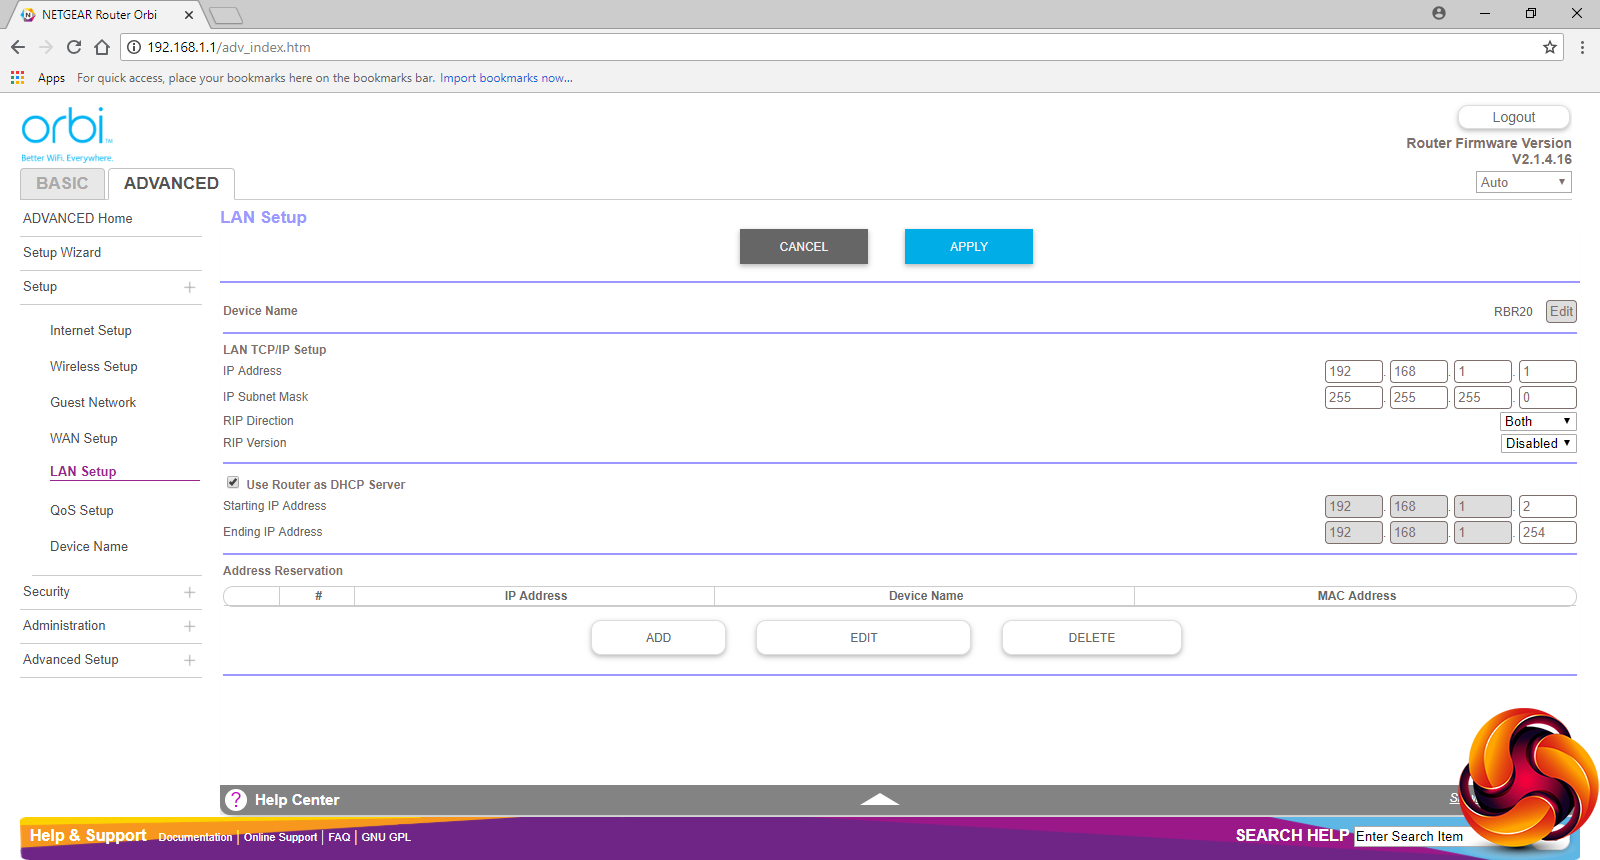This screenshot has width=1600, height=860.
Task: Open the Auto language dropdown
Action: 1523,182
